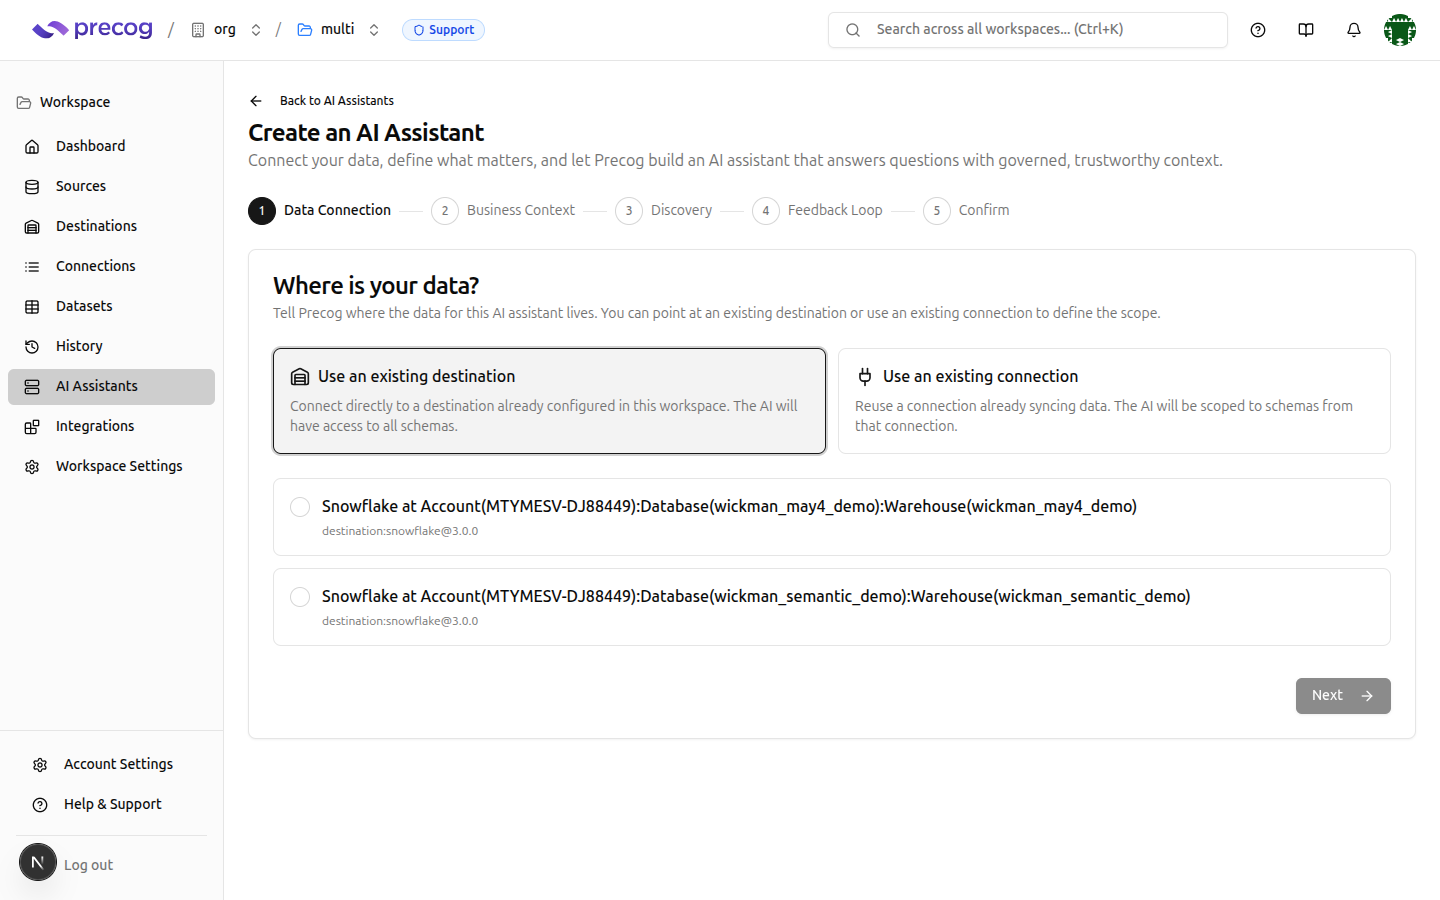Select the wickman_may4_demo Snowflake destination radio
This screenshot has width=1440, height=900.
tap(300, 507)
